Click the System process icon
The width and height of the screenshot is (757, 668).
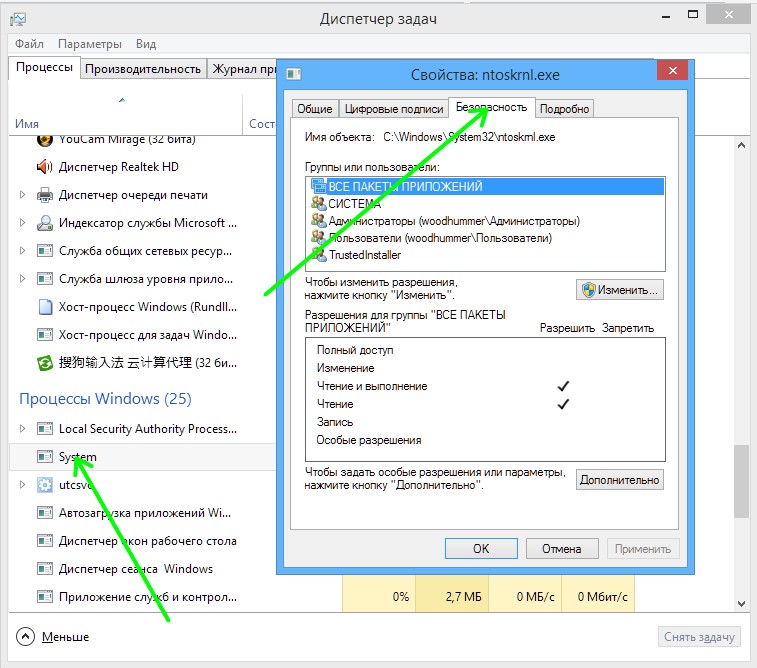pyautogui.click(x=45, y=457)
